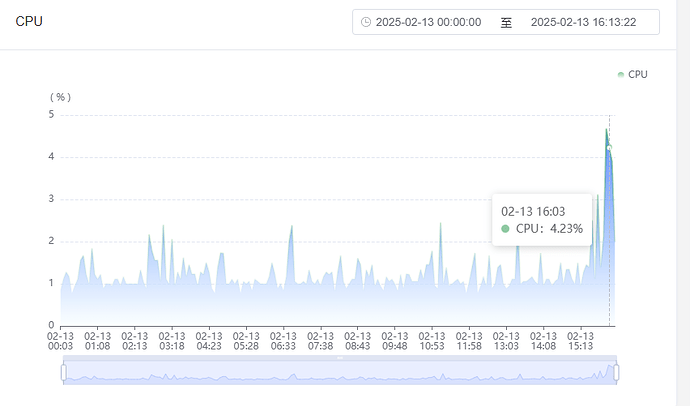Screen dimensions: 690x406
Task: Click the 02-13 10:53 x-axis label
Action: click(432, 341)
